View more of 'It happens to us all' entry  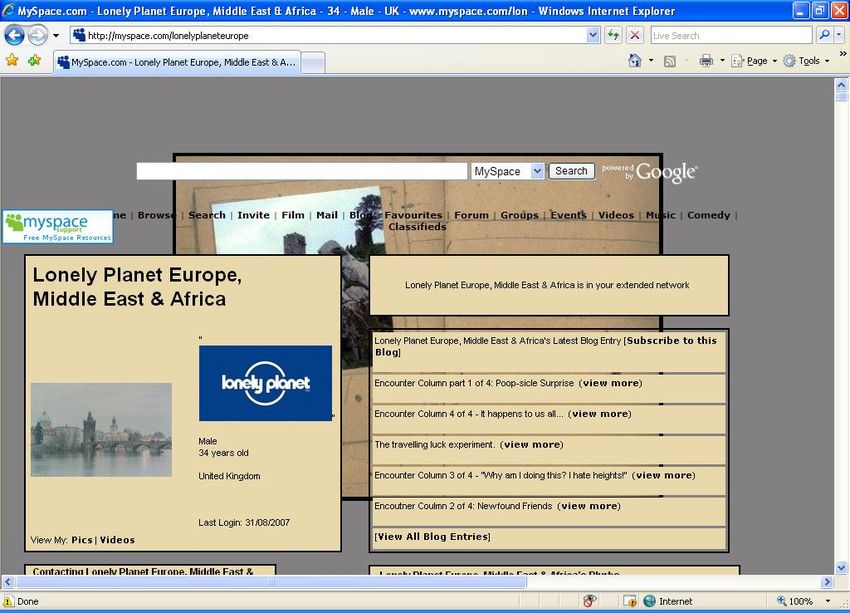point(600,414)
